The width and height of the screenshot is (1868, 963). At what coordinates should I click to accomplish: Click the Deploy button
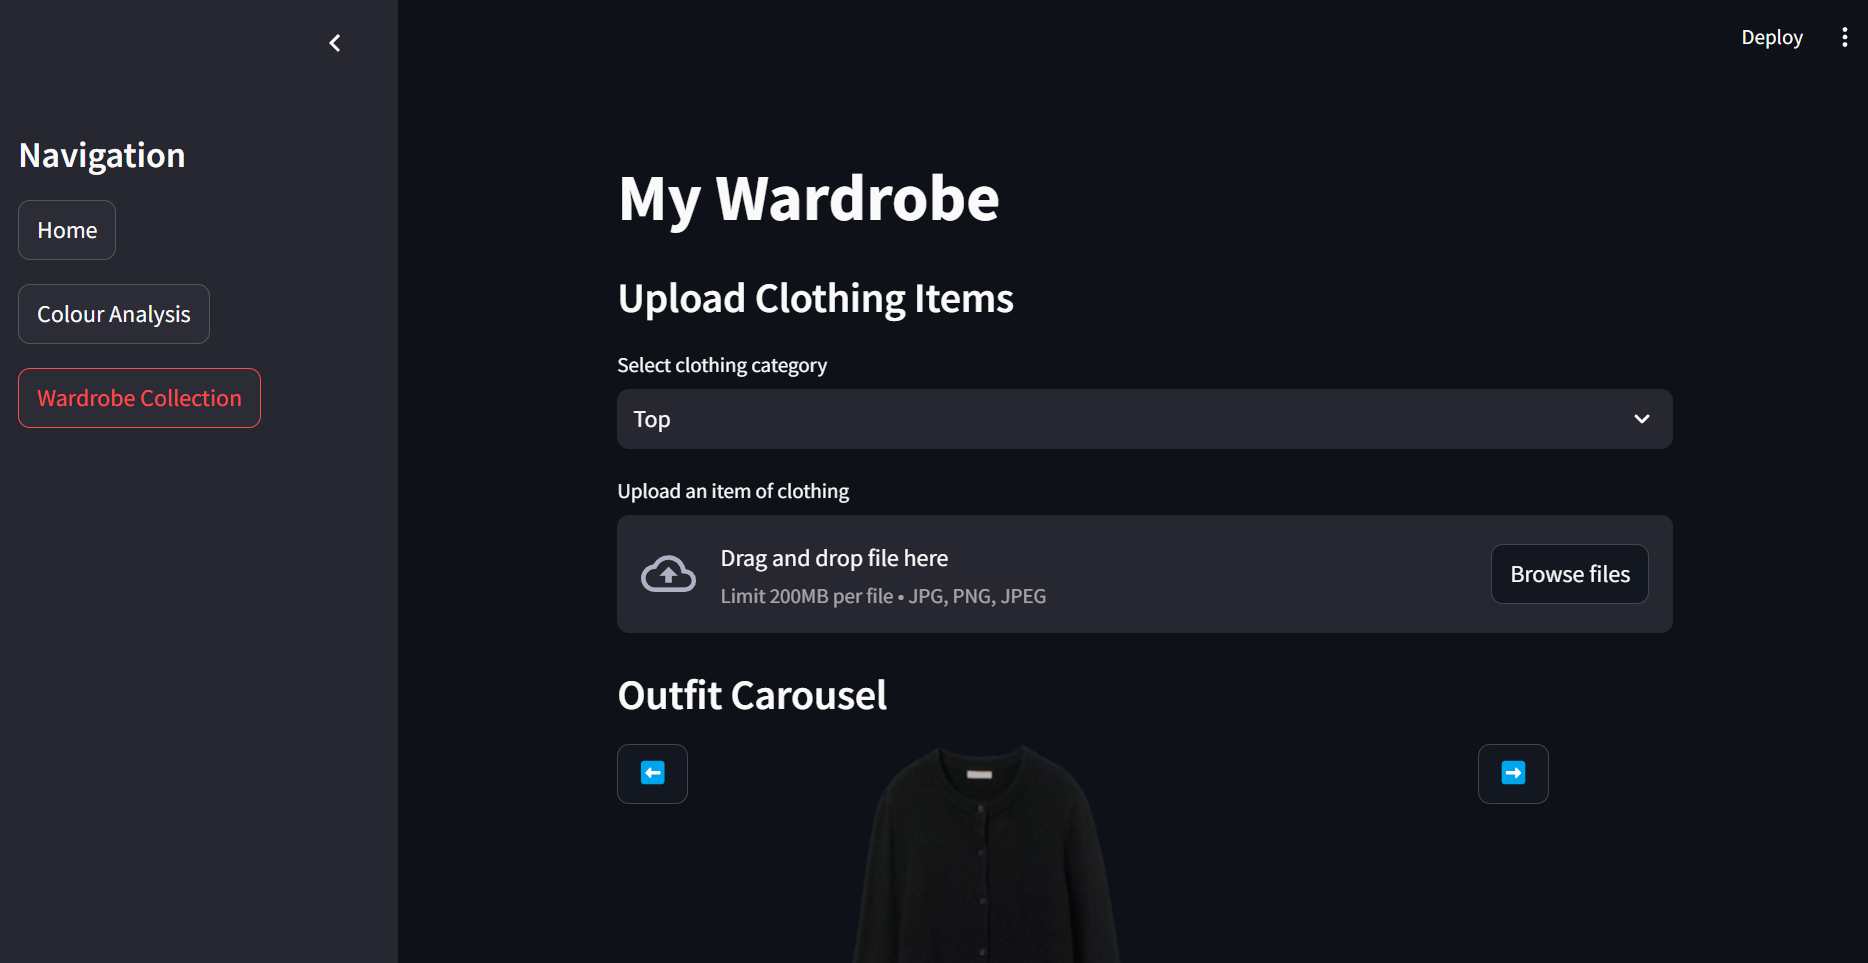coord(1772,38)
